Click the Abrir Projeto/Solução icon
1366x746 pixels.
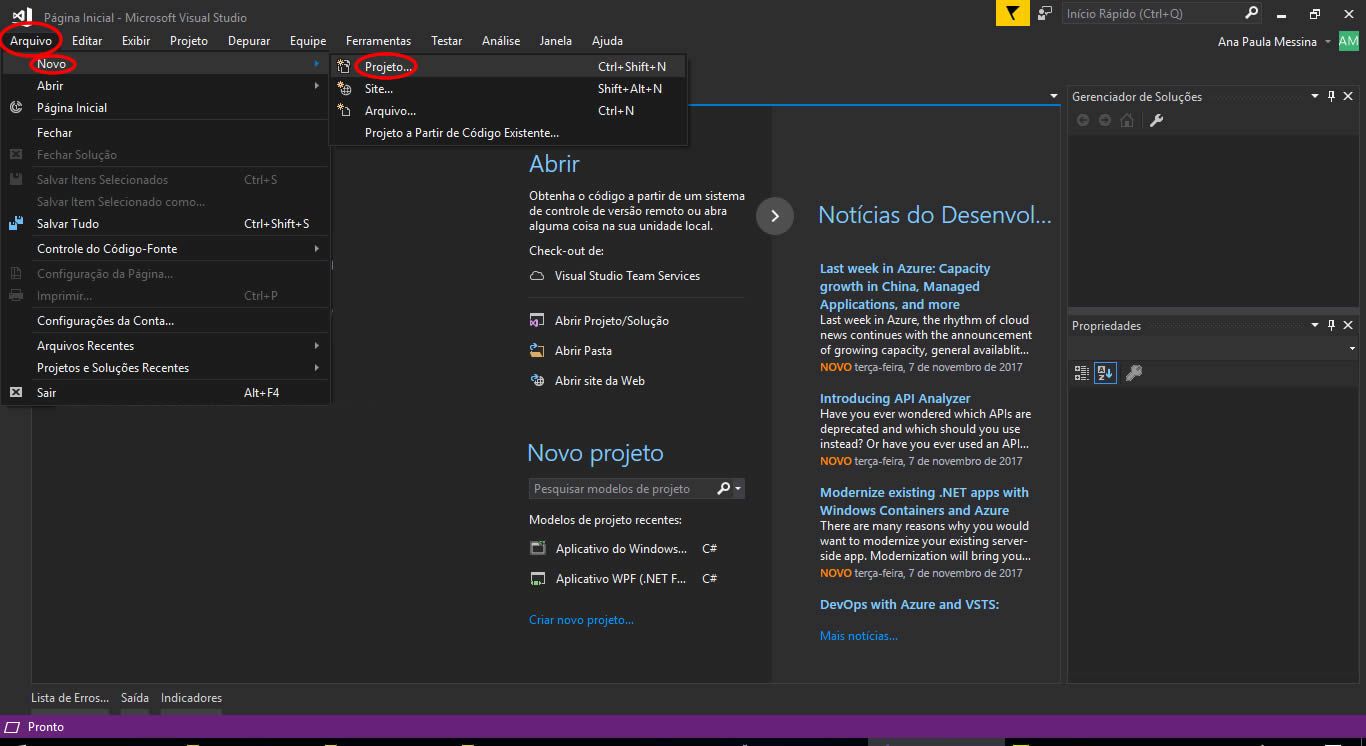click(537, 321)
